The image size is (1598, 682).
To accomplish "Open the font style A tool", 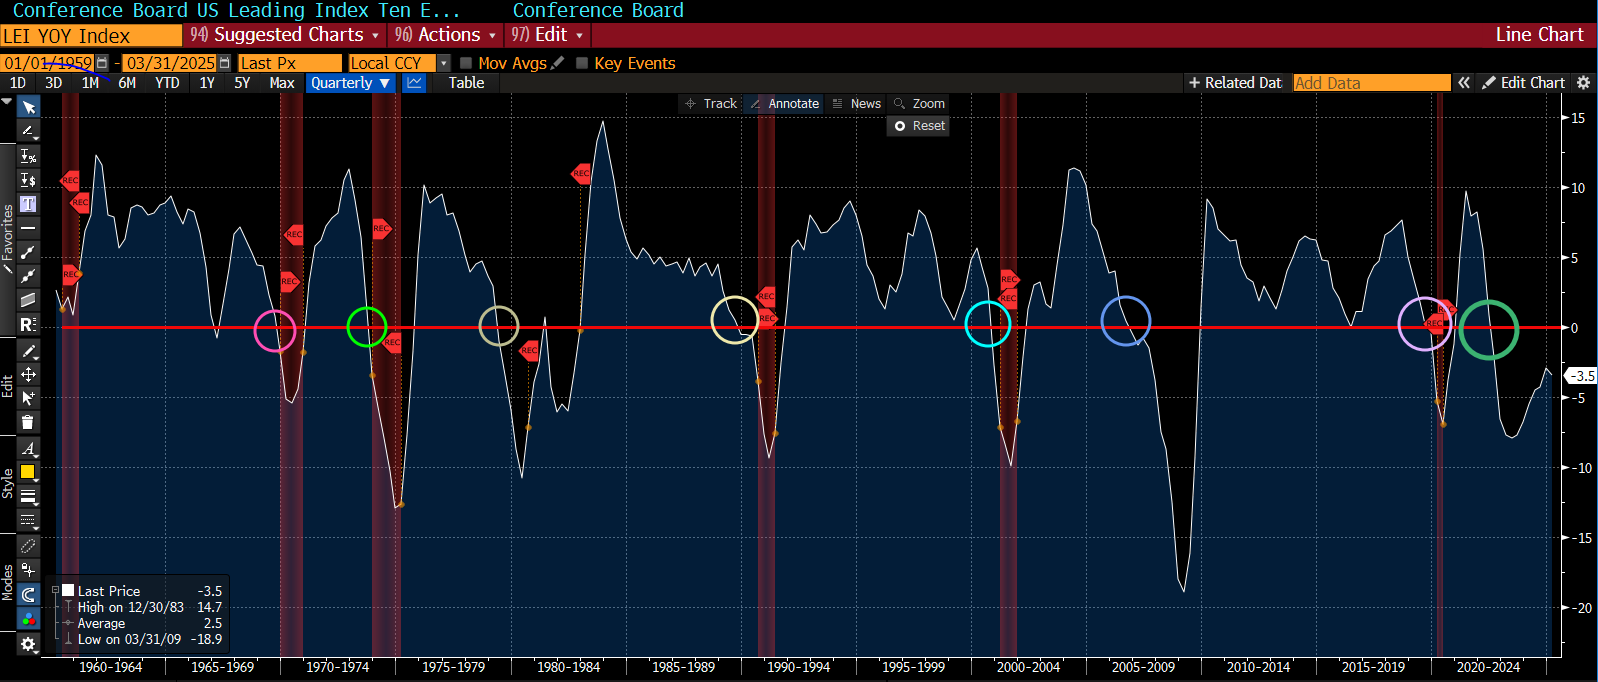I will (x=28, y=448).
